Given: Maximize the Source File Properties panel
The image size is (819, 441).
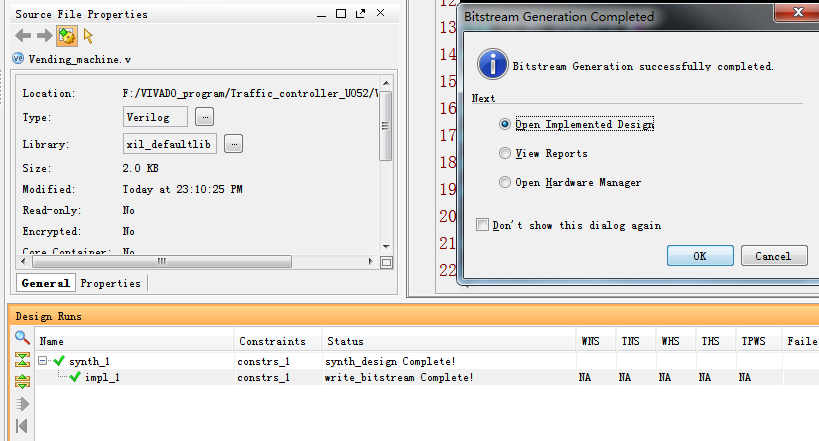Looking at the screenshot, I should [341, 14].
